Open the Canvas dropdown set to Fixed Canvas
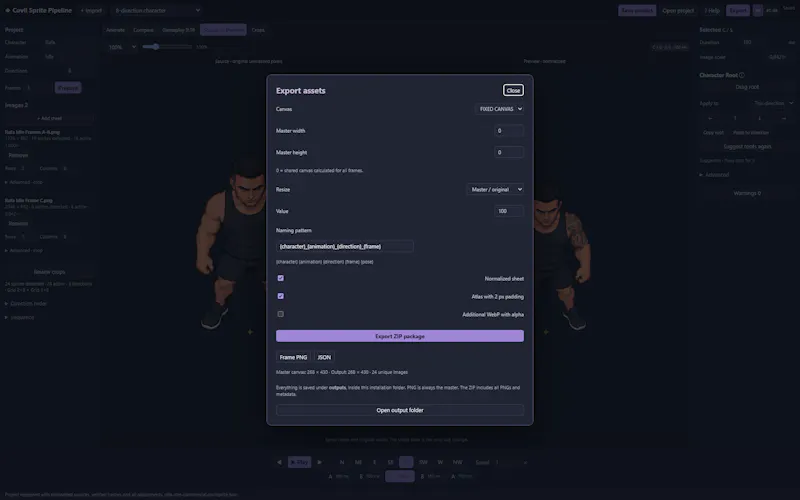The width and height of the screenshot is (800, 500). point(499,109)
